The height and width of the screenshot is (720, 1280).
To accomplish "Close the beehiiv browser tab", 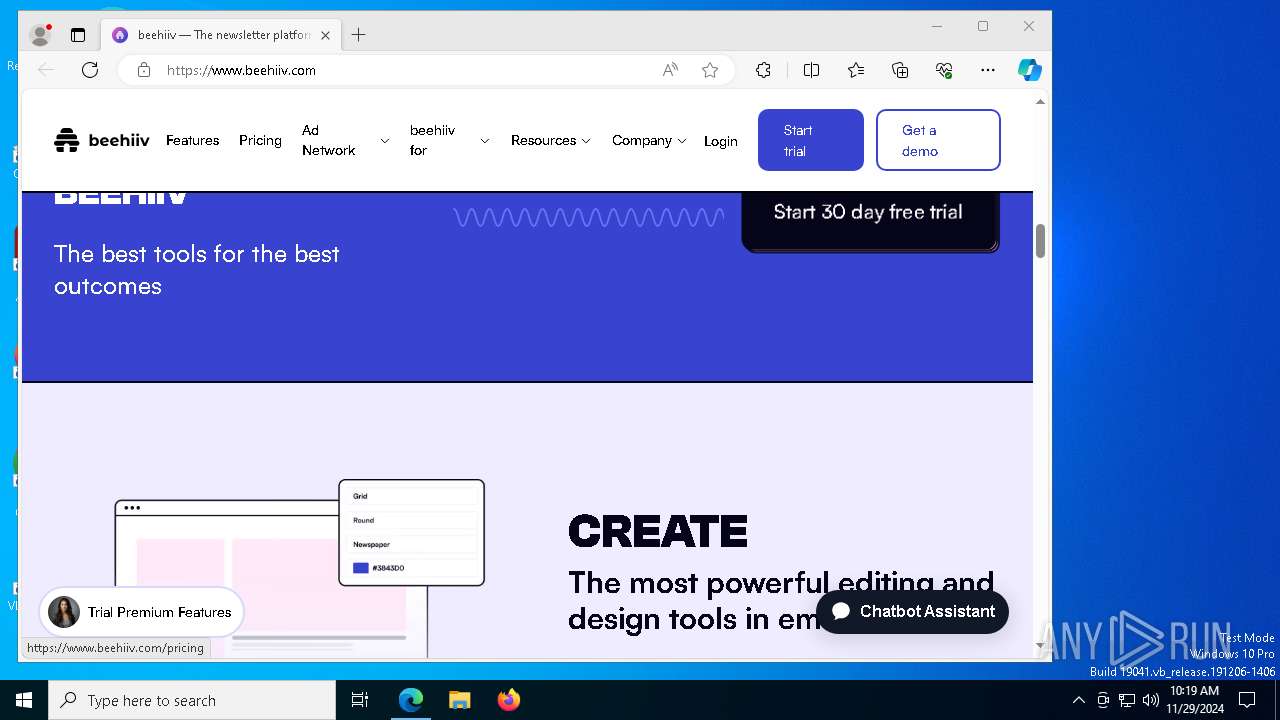I will [x=325, y=35].
